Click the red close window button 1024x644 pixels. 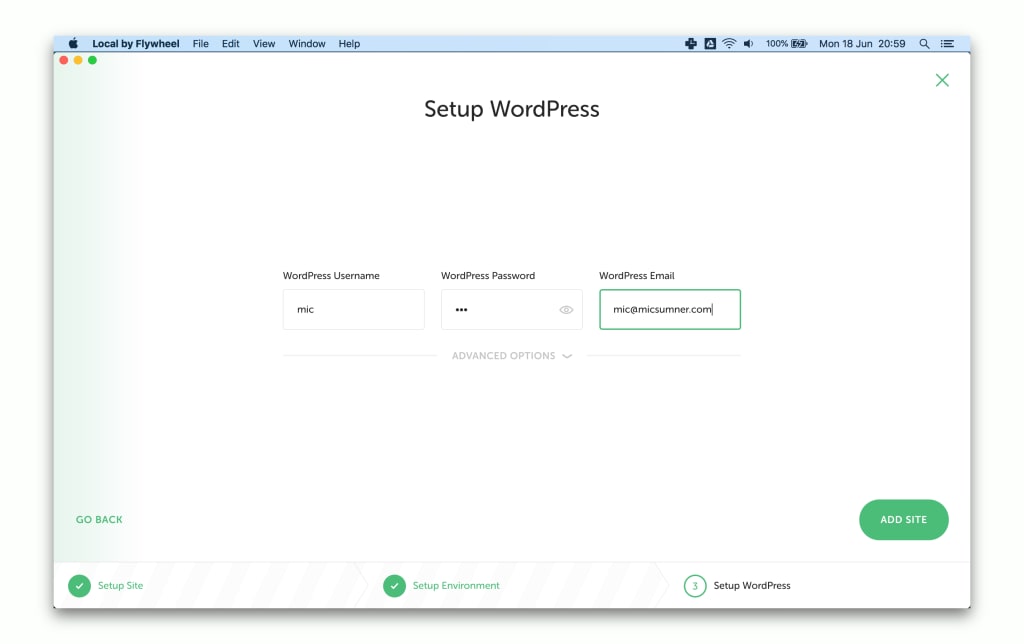point(64,60)
